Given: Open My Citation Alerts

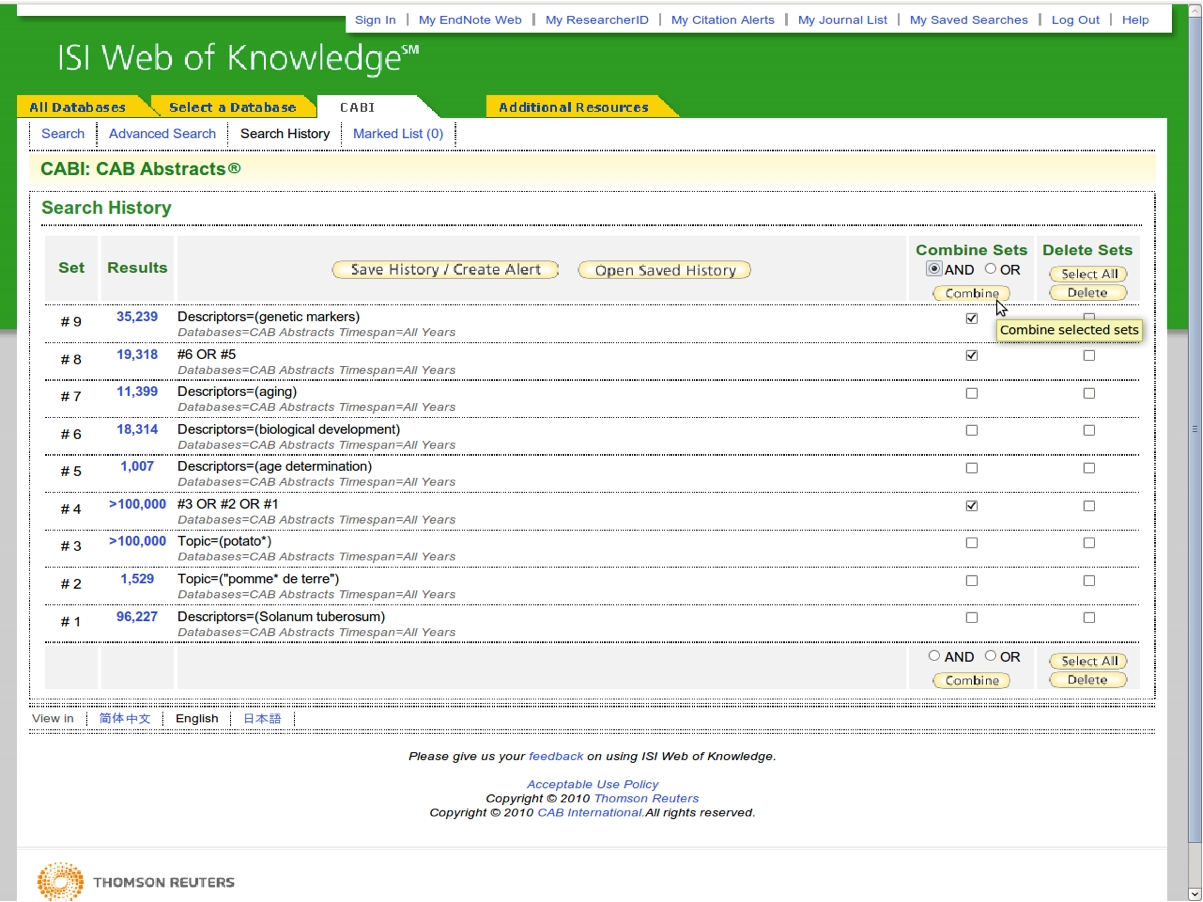Looking at the screenshot, I should coord(723,20).
